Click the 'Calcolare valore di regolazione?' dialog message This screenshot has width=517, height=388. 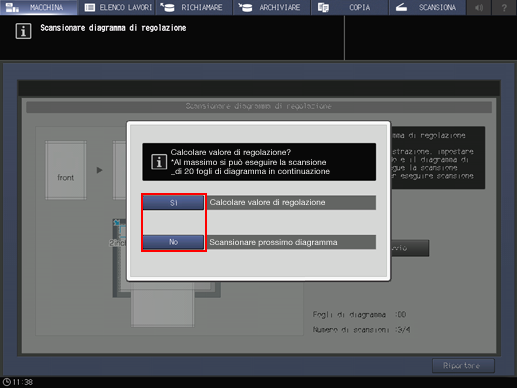[259, 162]
